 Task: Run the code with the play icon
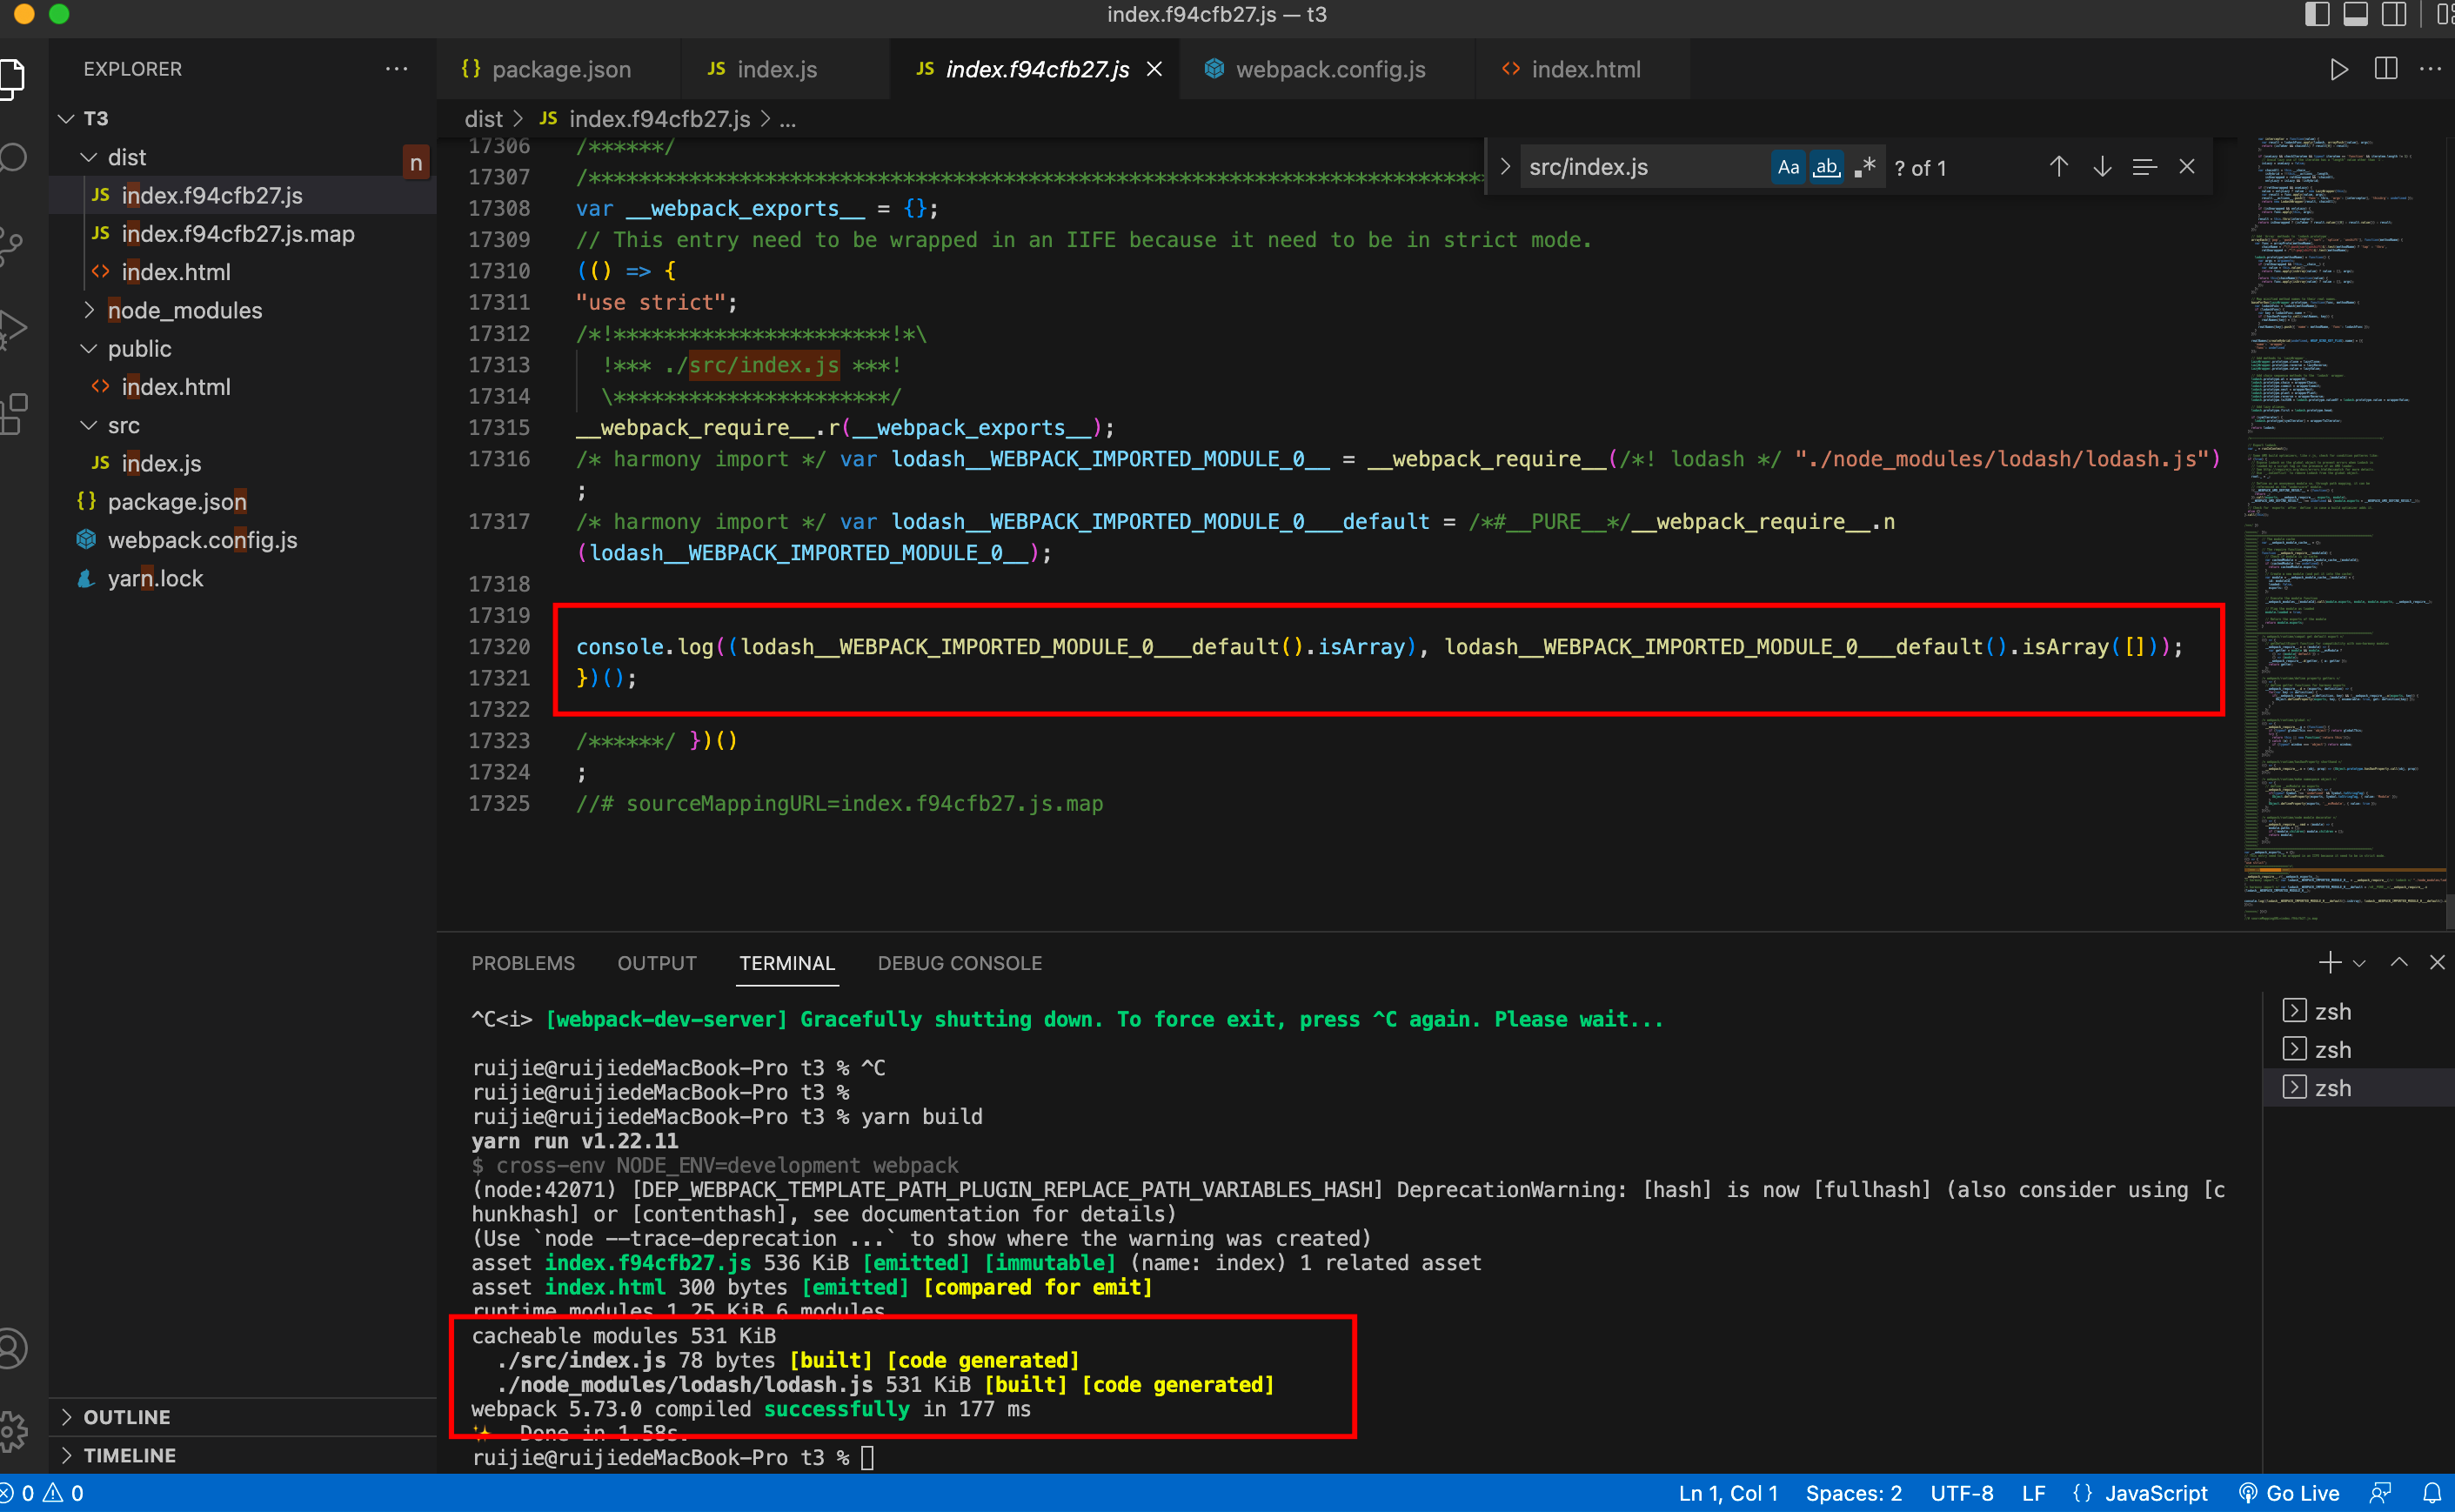[2338, 69]
